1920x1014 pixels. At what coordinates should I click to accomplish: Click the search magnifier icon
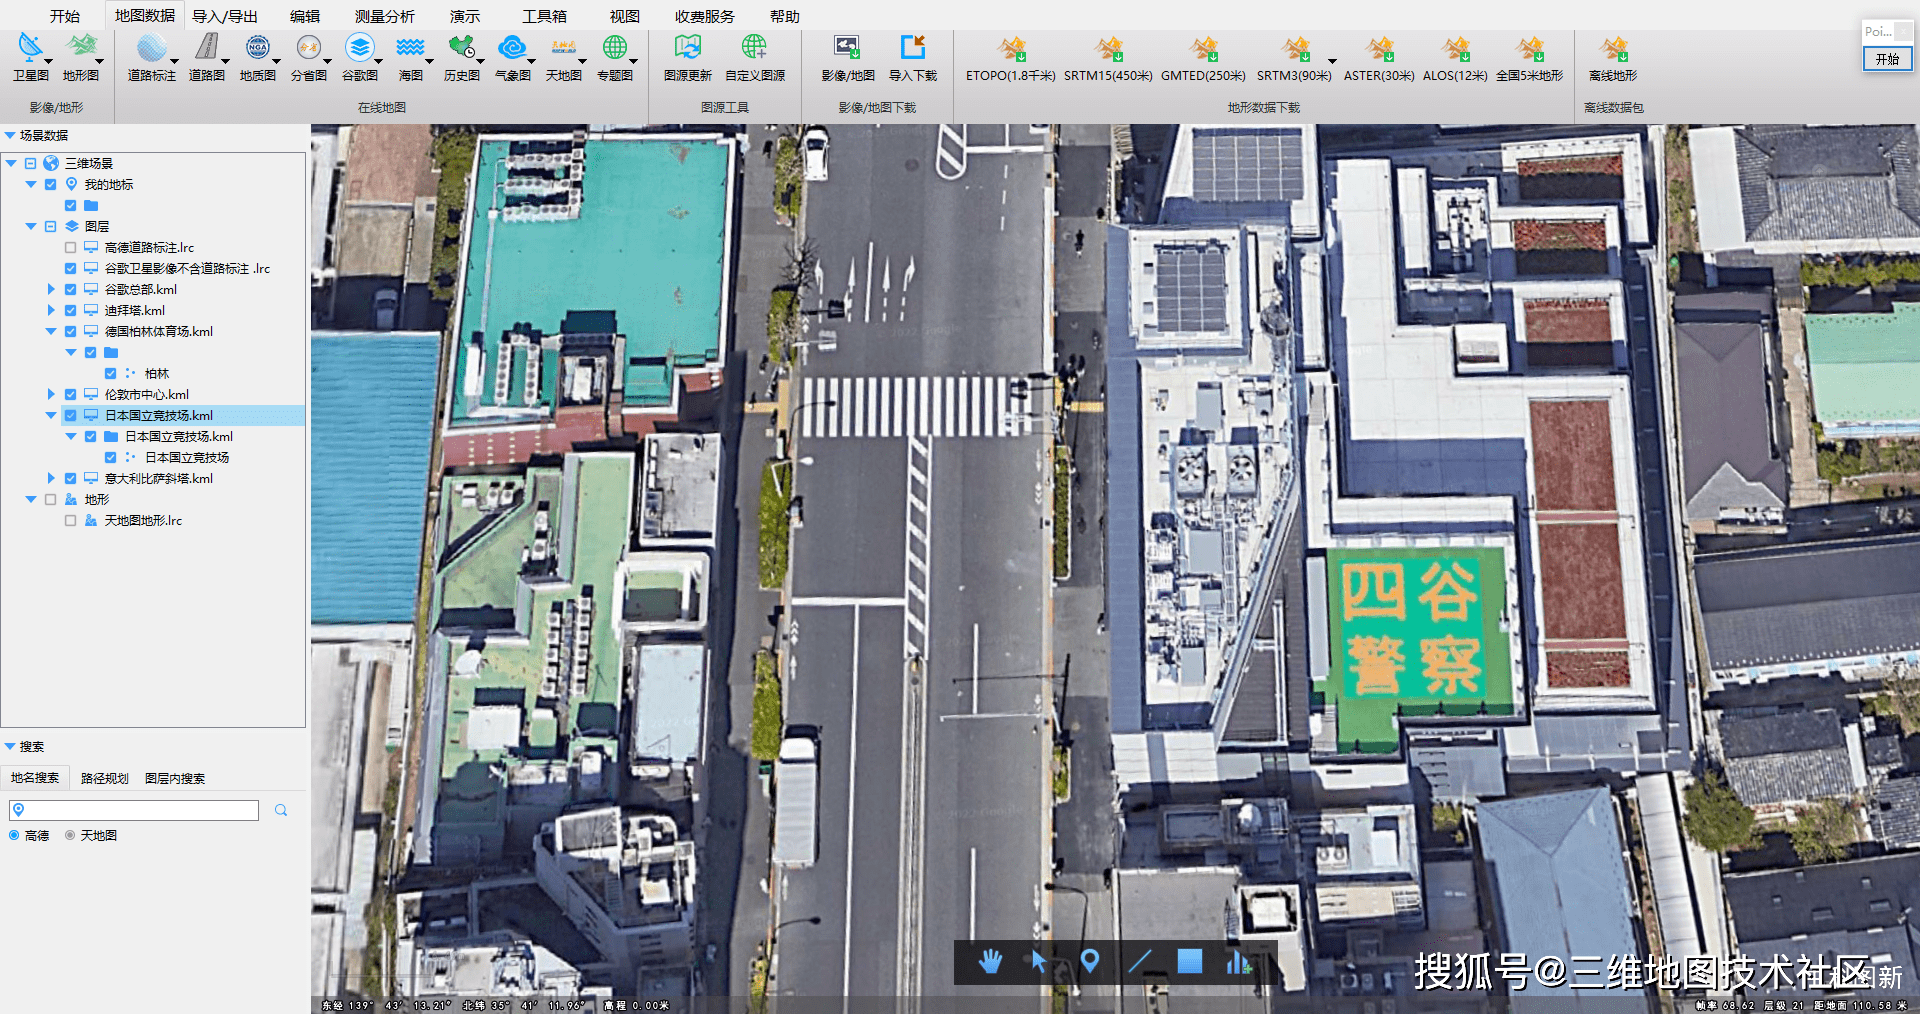point(281,810)
